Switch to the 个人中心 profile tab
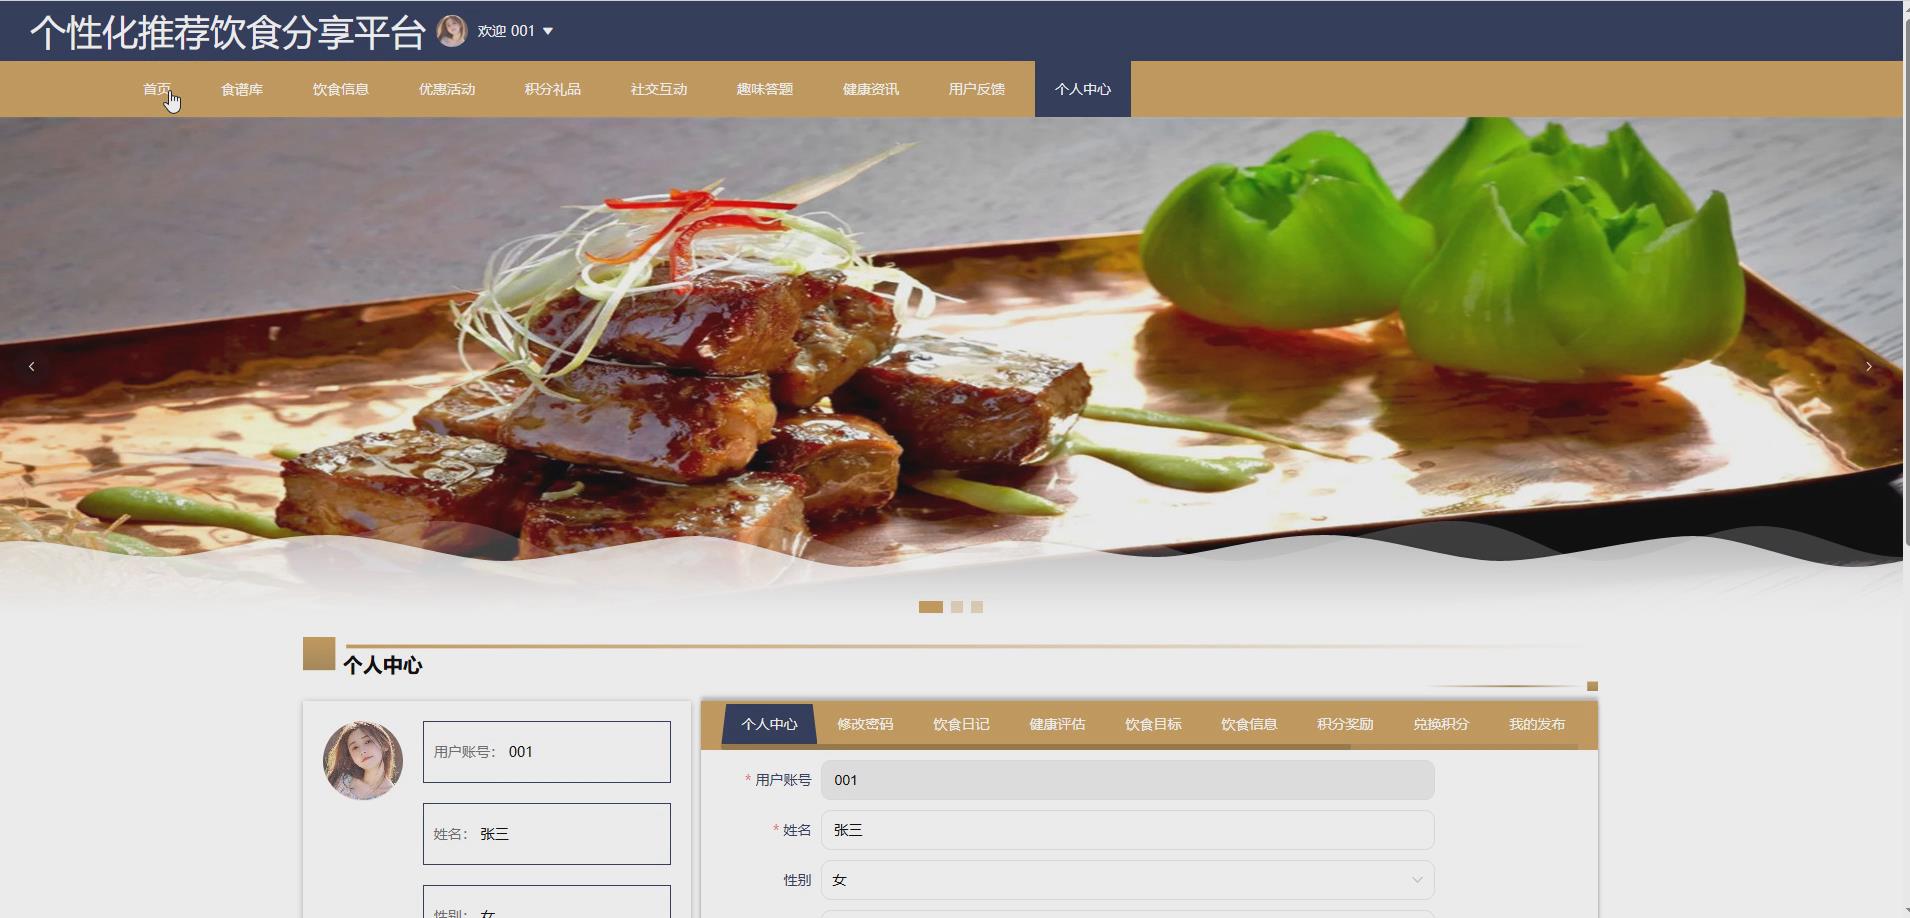Screen dimensions: 1910x918 pyautogui.click(x=769, y=724)
